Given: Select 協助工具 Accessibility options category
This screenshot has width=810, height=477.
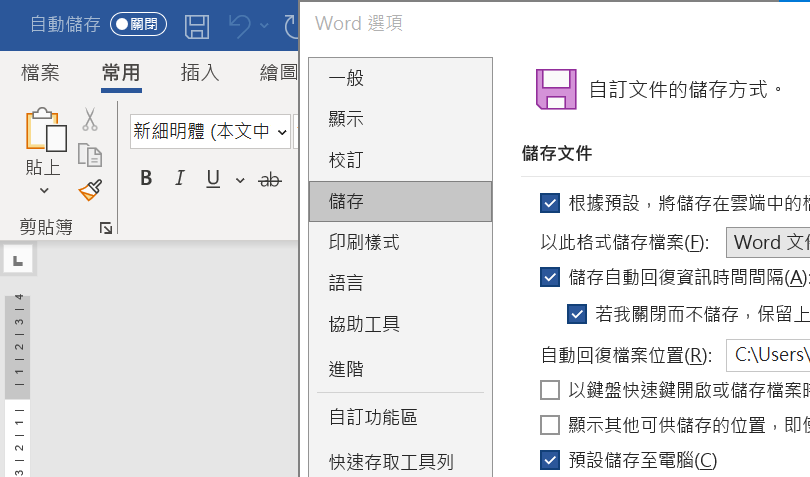Looking at the screenshot, I should point(400,325).
